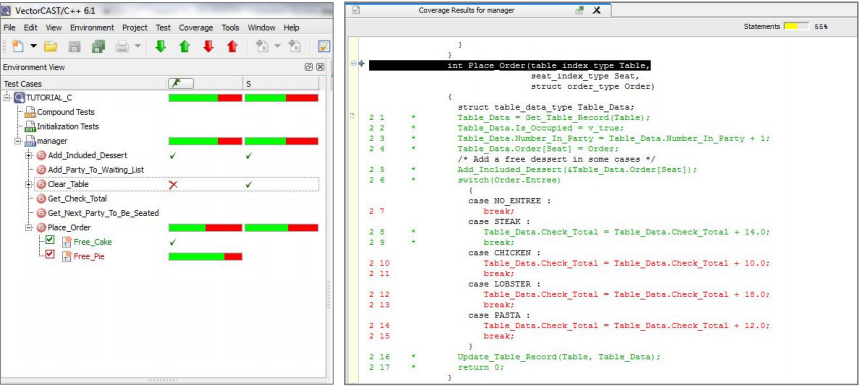Click the highlighted int Place_Order line
Viewport: 860px width, 387px height.
point(510,66)
